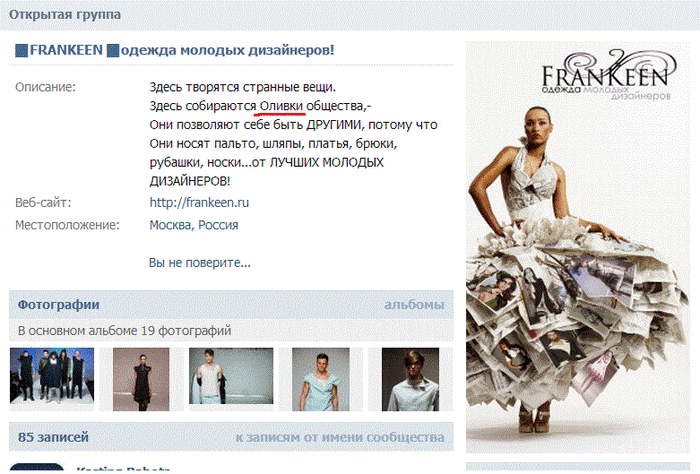Image resolution: width=700 pixels, height=474 pixels.
Task: Open the thumbnail of the man holding a jacket
Action: [231, 376]
